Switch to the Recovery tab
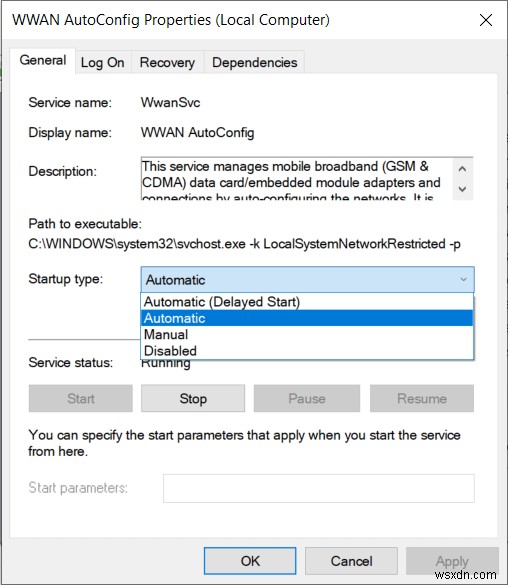Screen dimensions: 508x585 167,62
